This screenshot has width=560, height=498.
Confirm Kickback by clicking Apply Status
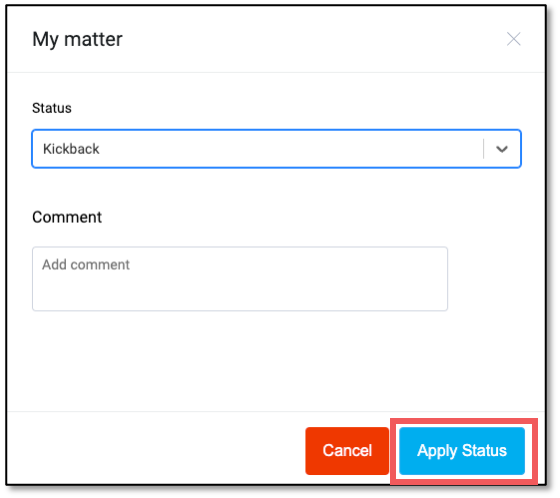coord(462,450)
